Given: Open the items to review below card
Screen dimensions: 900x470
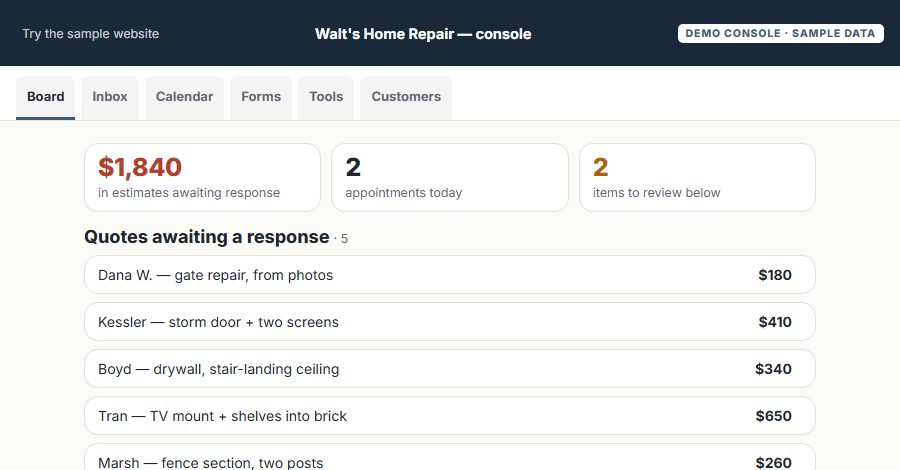Looking at the screenshot, I should click(x=697, y=177).
